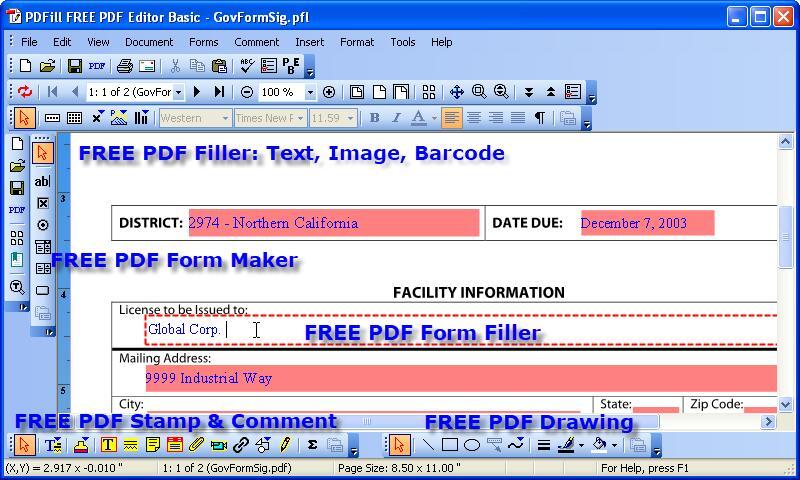
Task: Click the License to be Issued text field
Action: (461, 330)
